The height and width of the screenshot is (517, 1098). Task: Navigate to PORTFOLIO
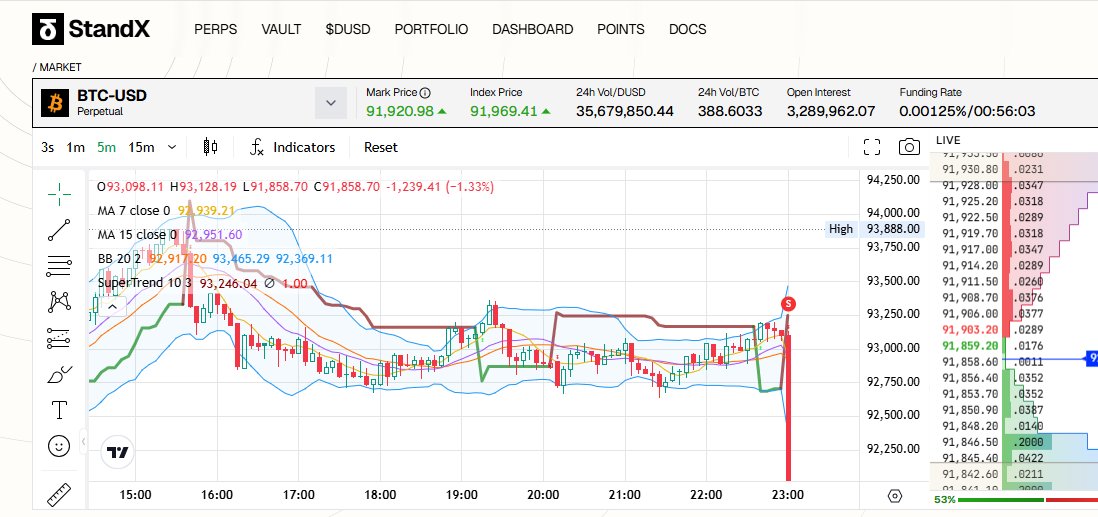click(431, 29)
